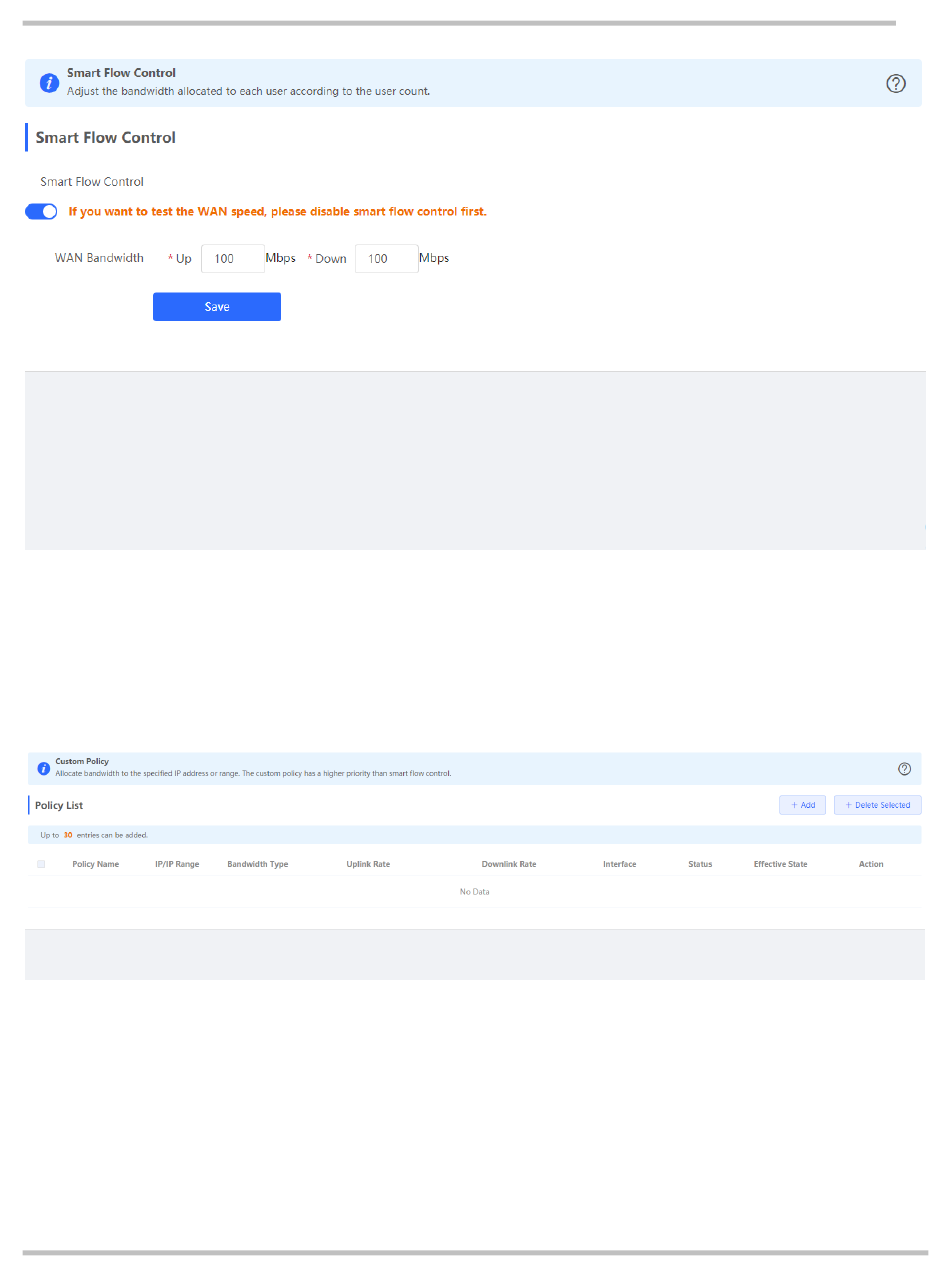Click the Uplink Rate column header

click(x=368, y=864)
